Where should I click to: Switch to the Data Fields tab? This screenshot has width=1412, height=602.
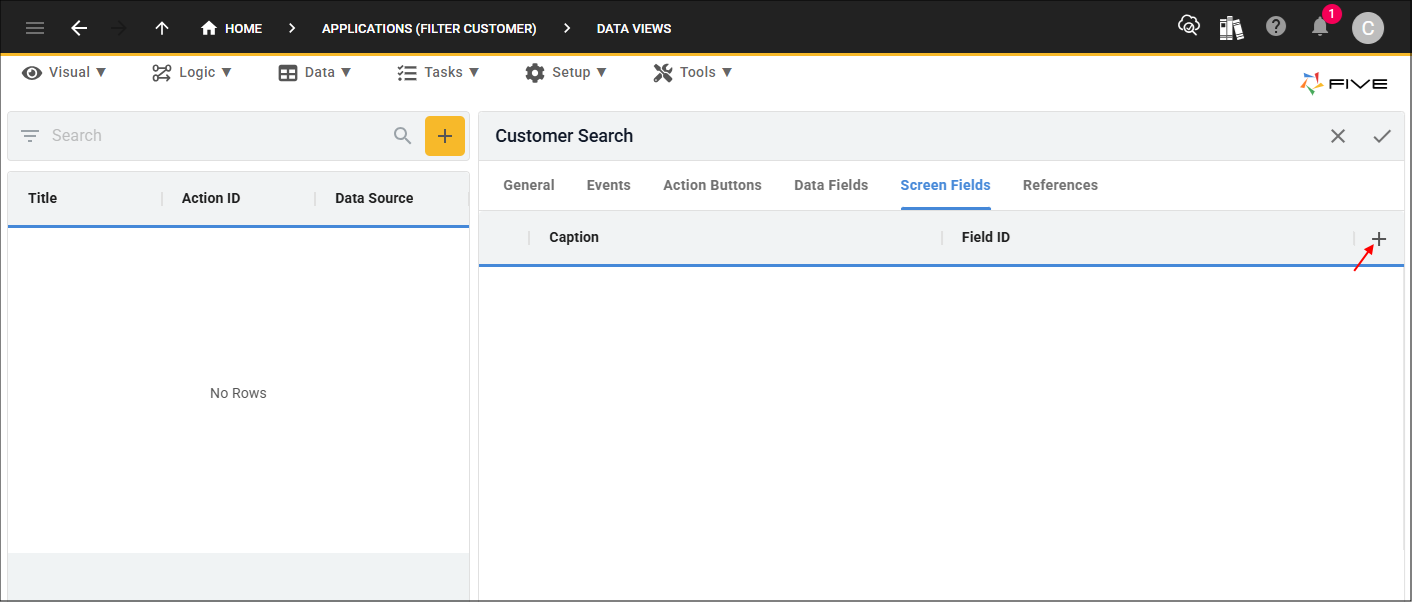pyautogui.click(x=831, y=185)
